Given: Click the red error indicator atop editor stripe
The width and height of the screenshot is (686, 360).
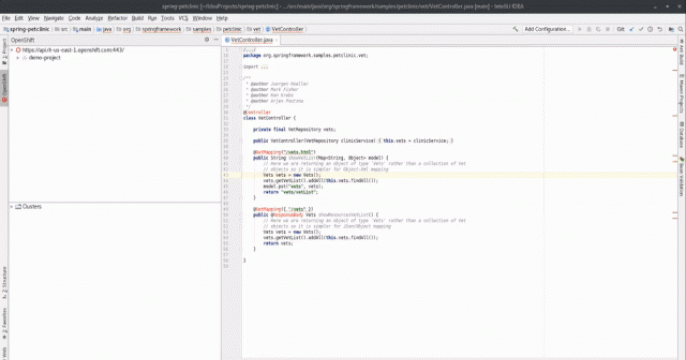Looking at the screenshot, I should (675, 50).
